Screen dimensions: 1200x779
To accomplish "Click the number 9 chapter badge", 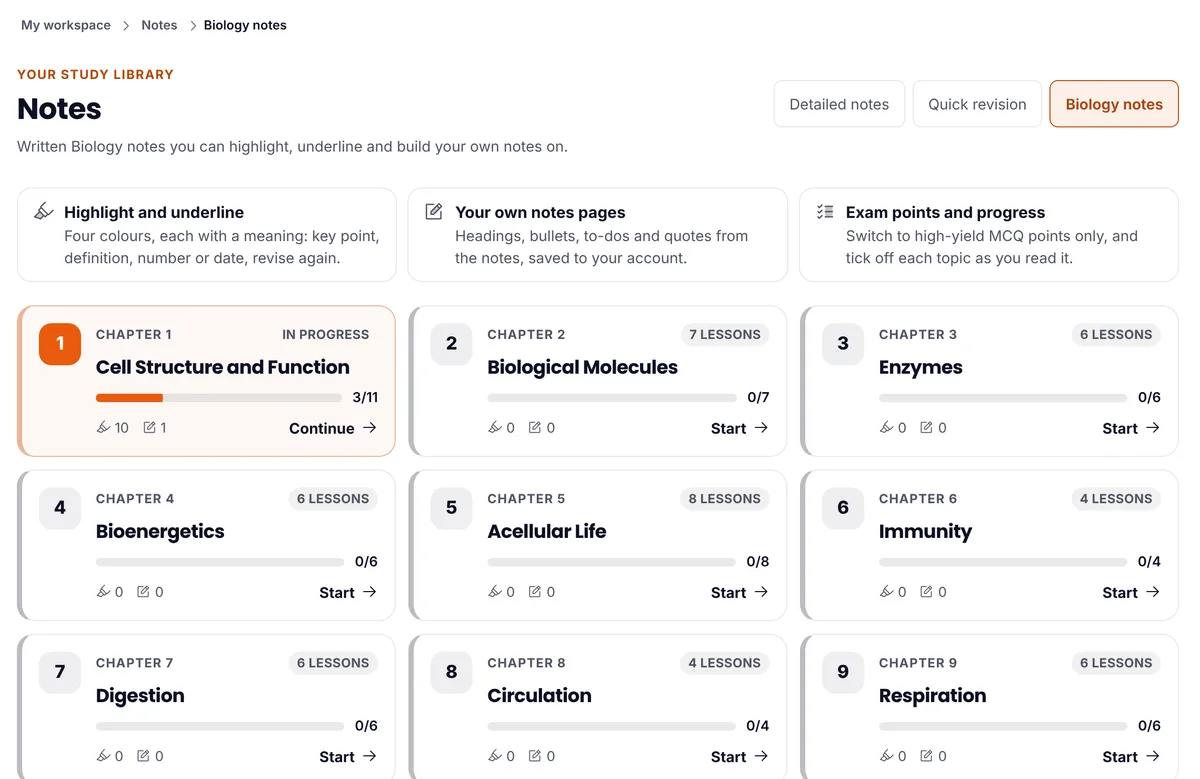I will (x=843, y=672).
